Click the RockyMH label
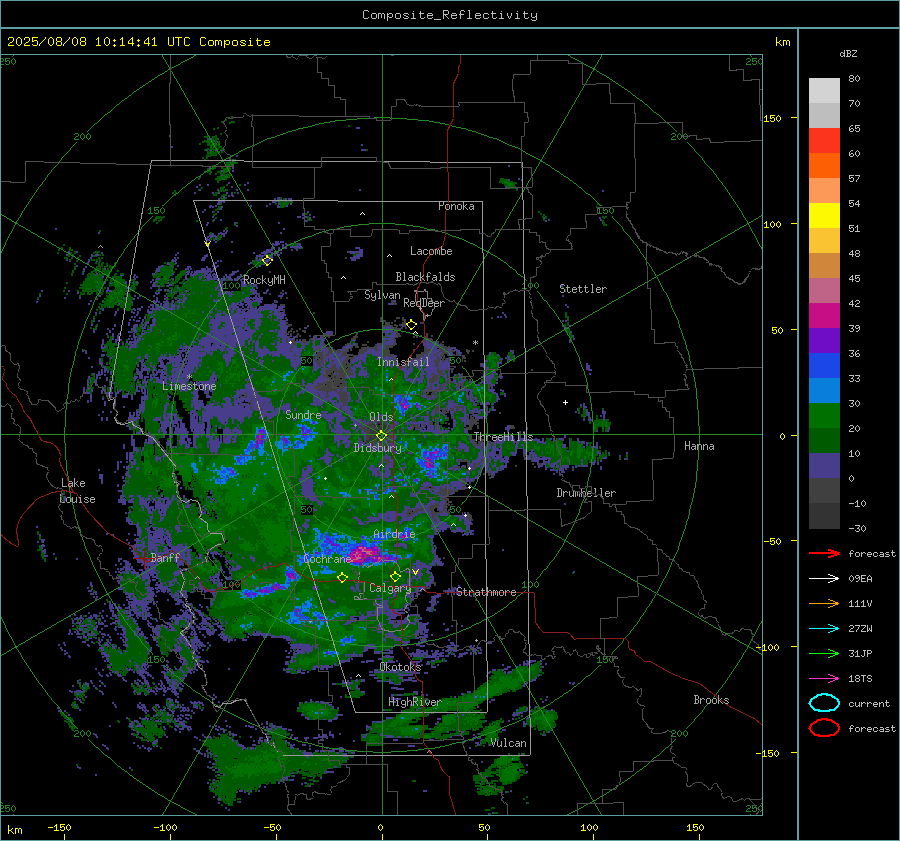 click(264, 280)
